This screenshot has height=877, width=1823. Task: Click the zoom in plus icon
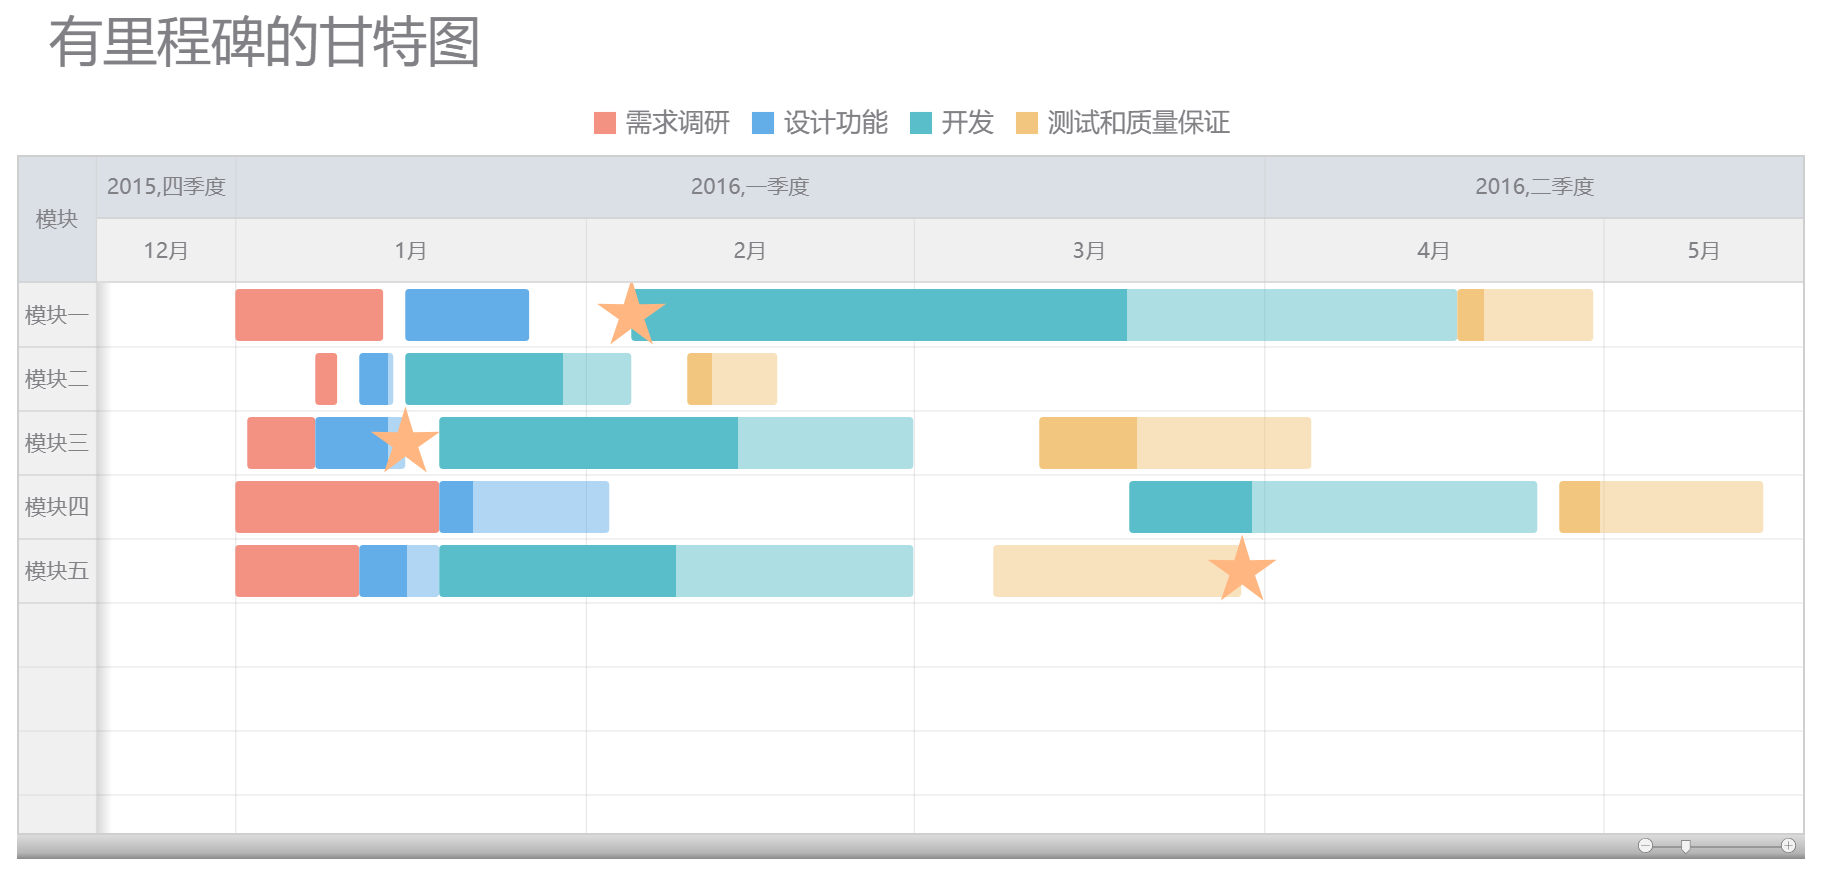tap(1788, 846)
